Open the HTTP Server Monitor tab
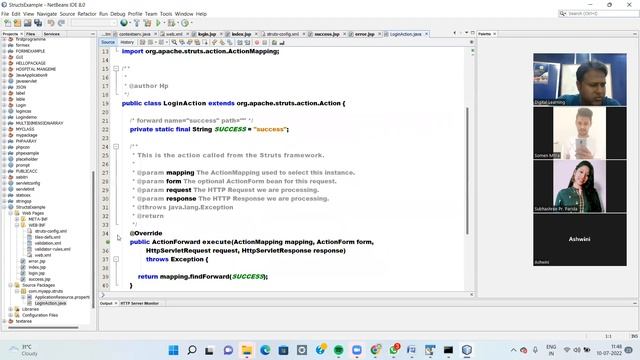This screenshot has width=640, height=360. 140,303
